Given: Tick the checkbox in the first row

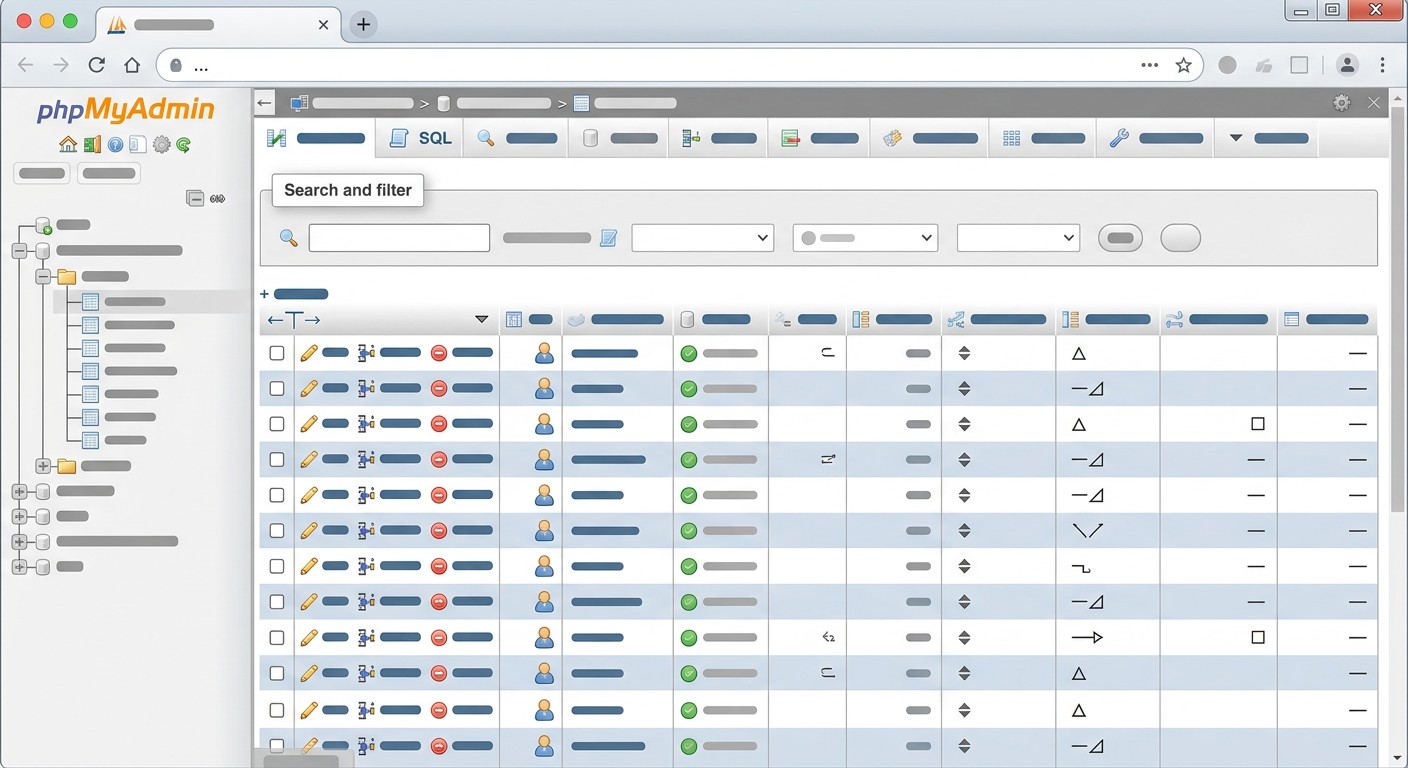Looking at the screenshot, I should (x=277, y=353).
